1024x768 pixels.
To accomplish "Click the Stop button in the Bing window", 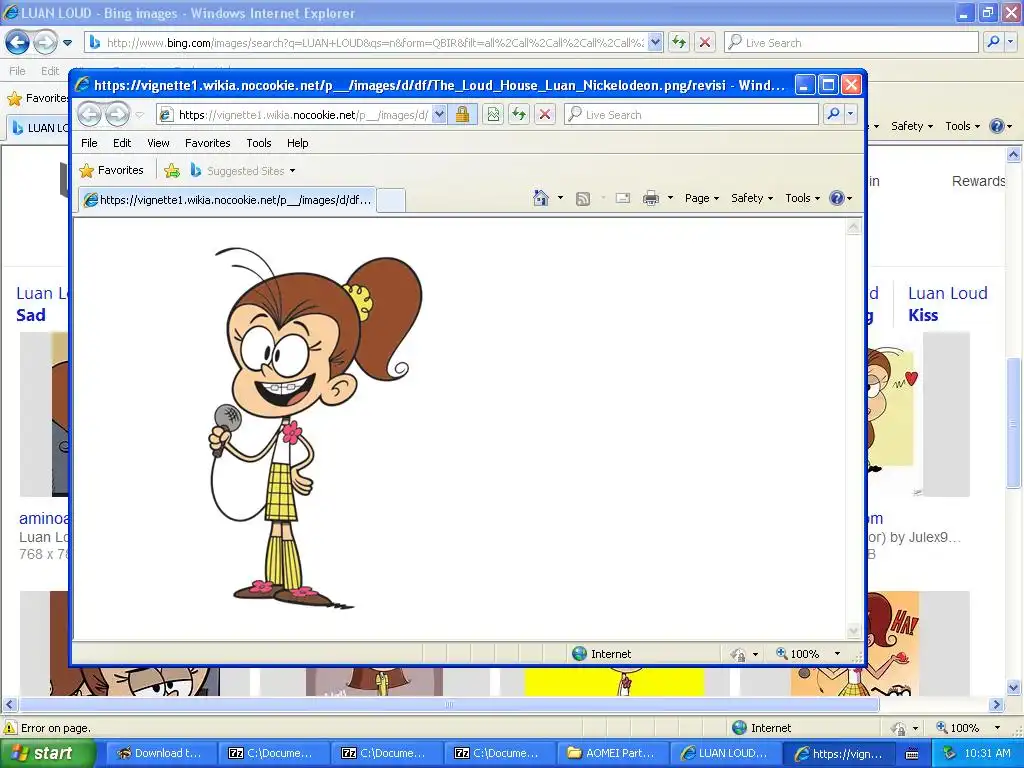I will point(705,42).
